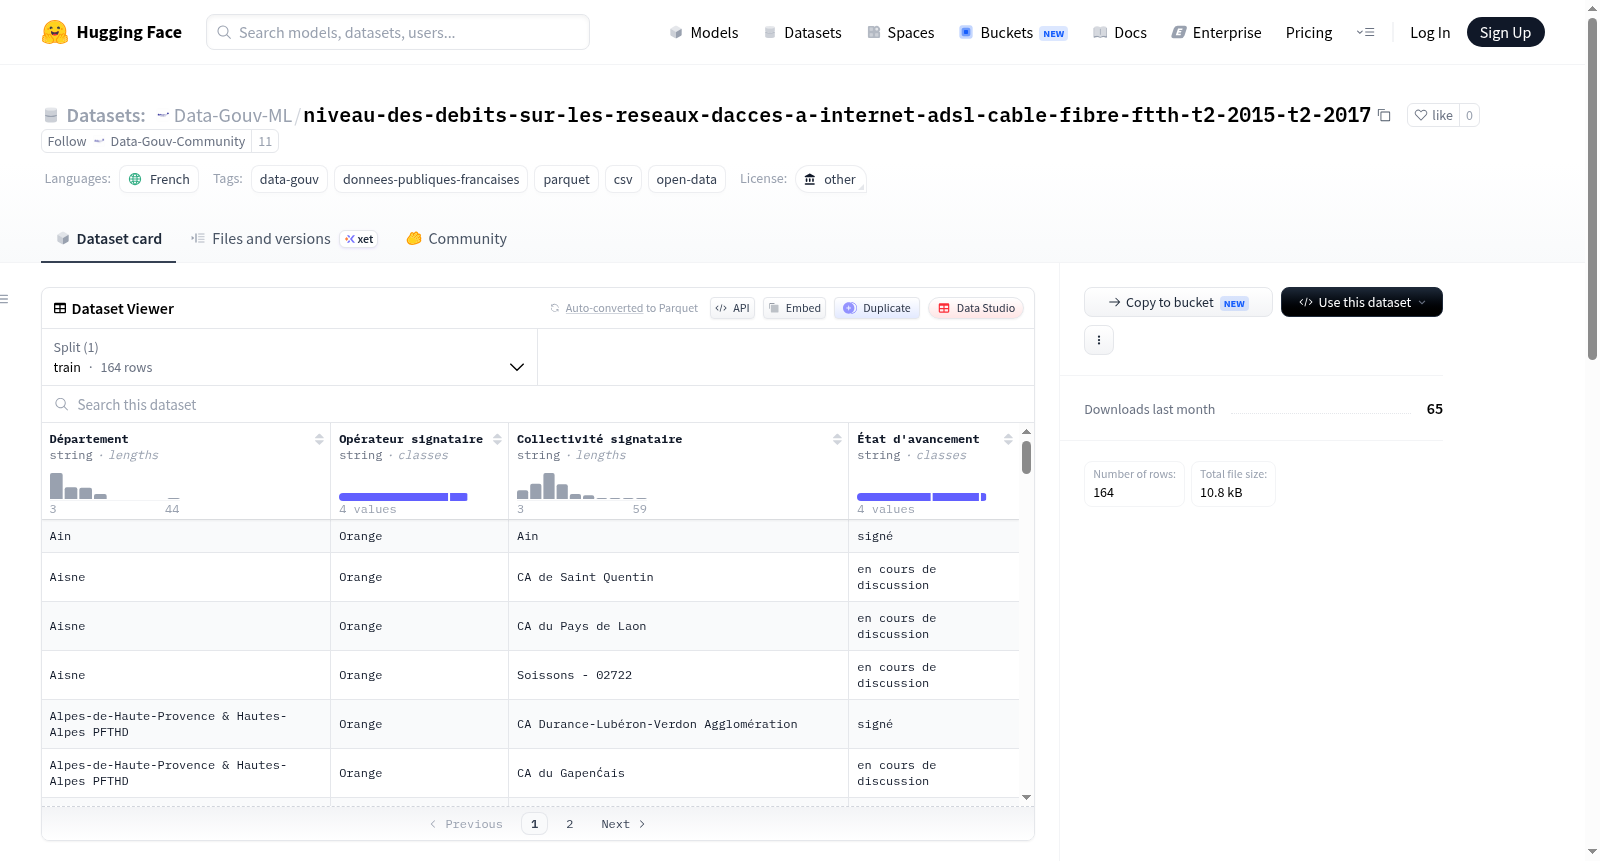The image size is (1600, 861).
Task: Click the Hugging Face logo
Action: pos(111,32)
